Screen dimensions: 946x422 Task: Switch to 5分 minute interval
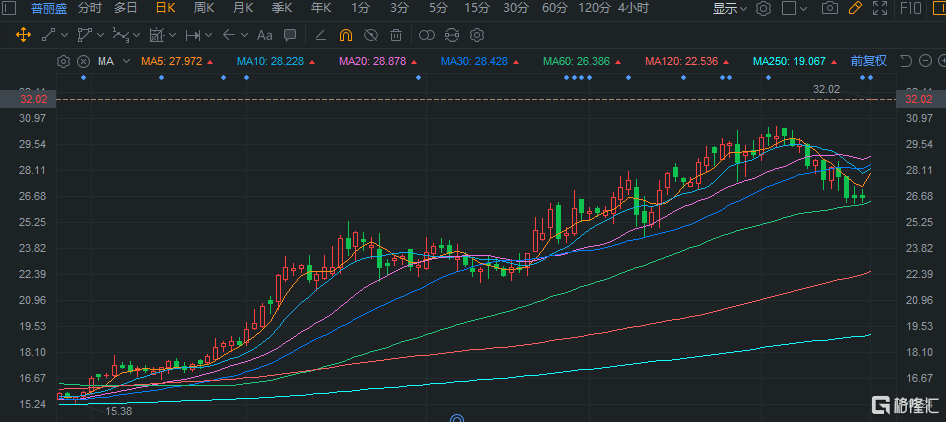coord(439,8)
